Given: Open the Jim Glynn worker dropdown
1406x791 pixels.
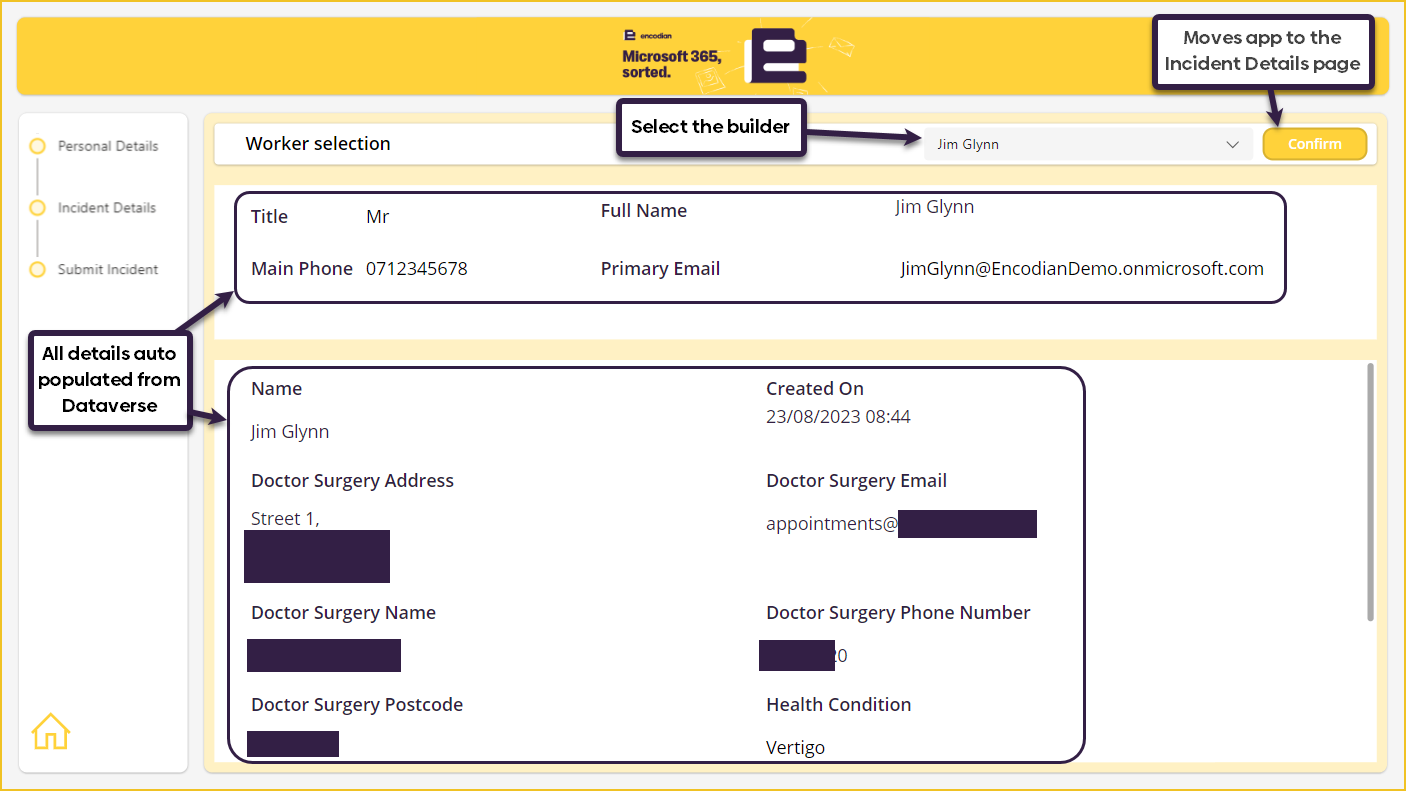Looking at the screenshot, I should pyautogui.click(x=1088, y=144).
